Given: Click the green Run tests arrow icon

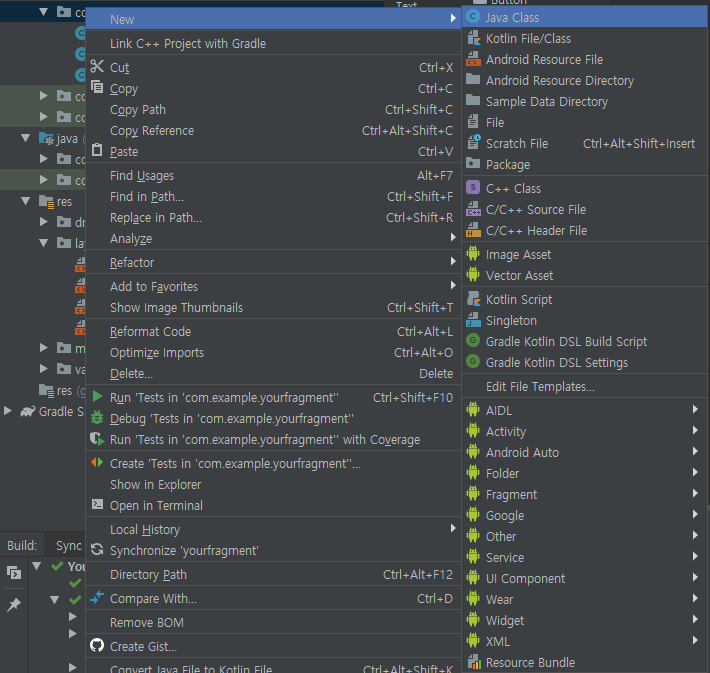Looking at the screenshot, I should (97, 396).
